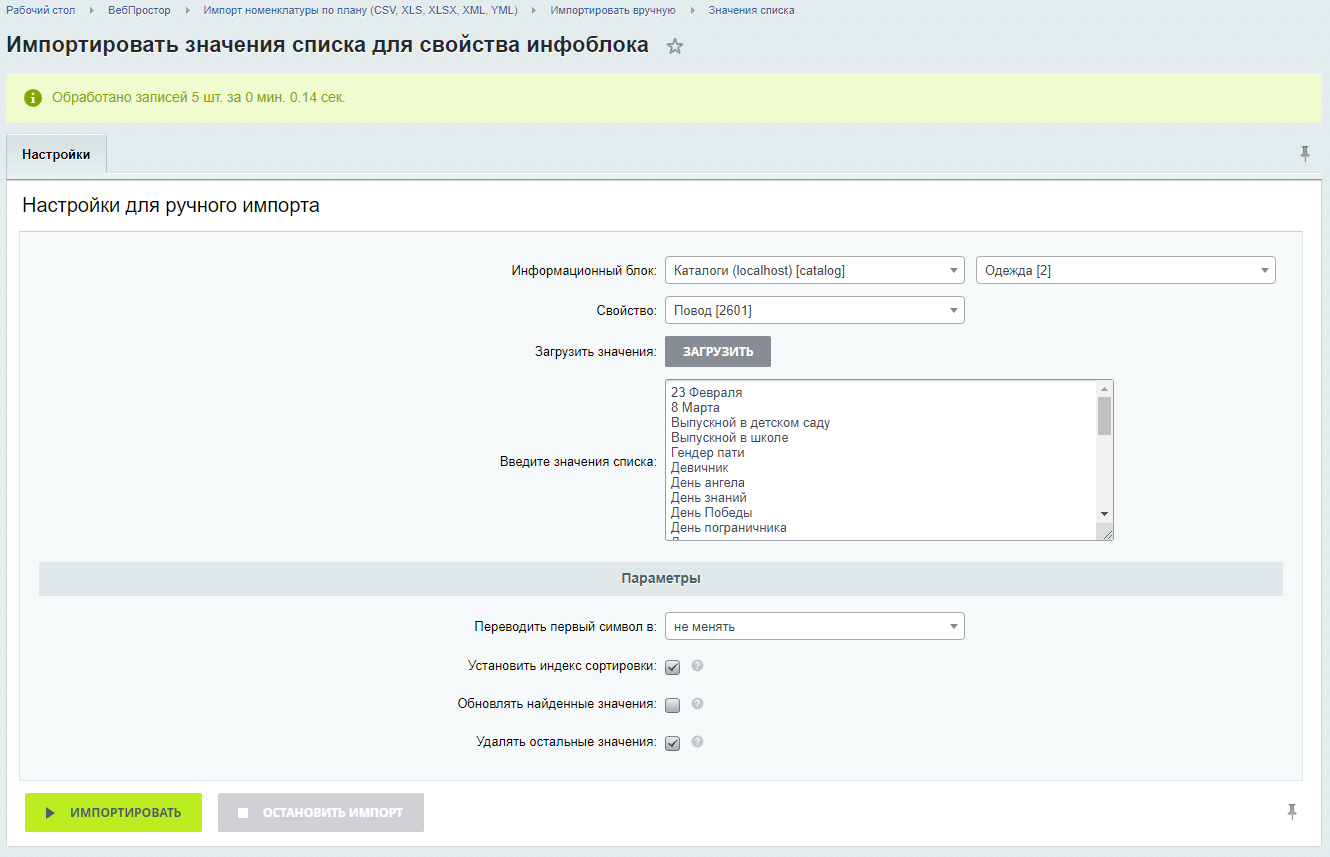
Task: Open the 'не менять' first symbol dropdown
Action: coord(815,626)
